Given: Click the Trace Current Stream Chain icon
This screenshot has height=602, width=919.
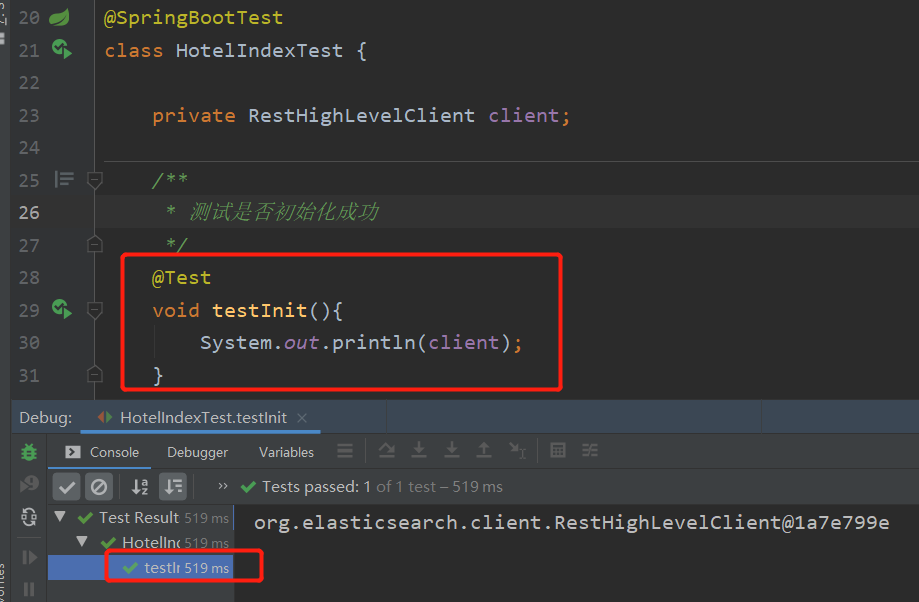Looking at the screenshot, I should (590, 450).
